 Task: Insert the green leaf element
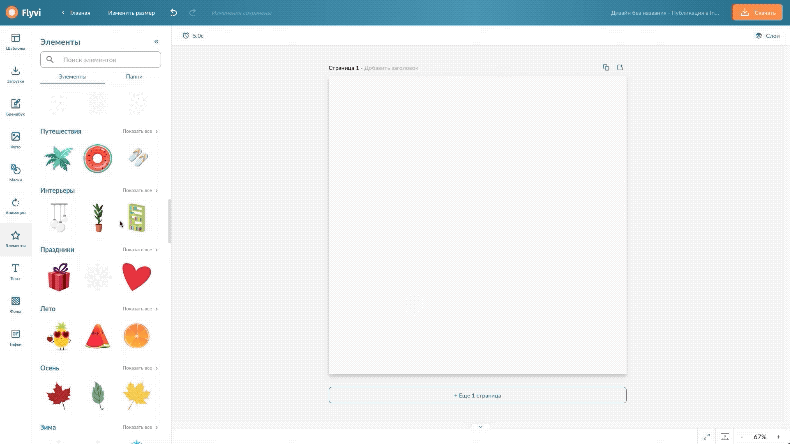pos(98,396)
